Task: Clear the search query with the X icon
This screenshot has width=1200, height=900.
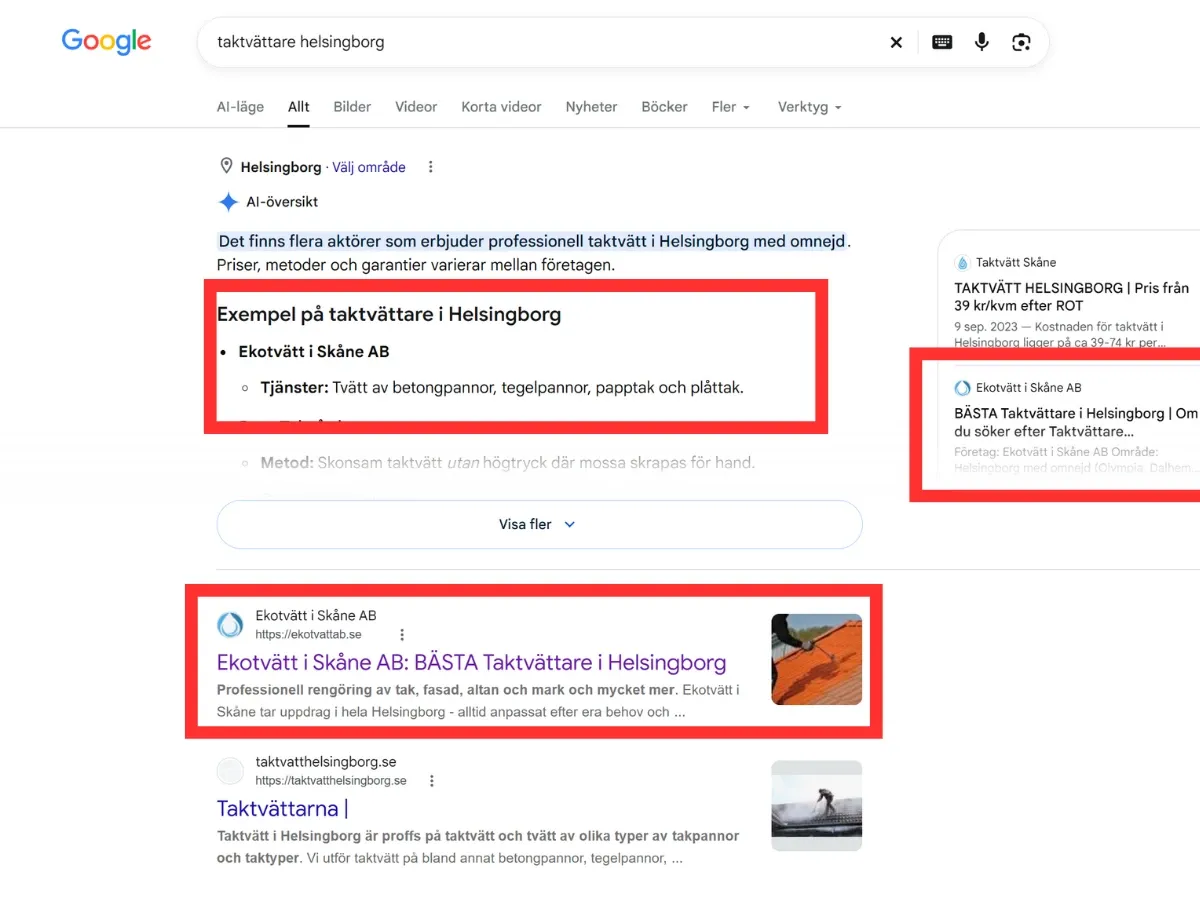Action: pyautogui.click(x=896, y=42)
